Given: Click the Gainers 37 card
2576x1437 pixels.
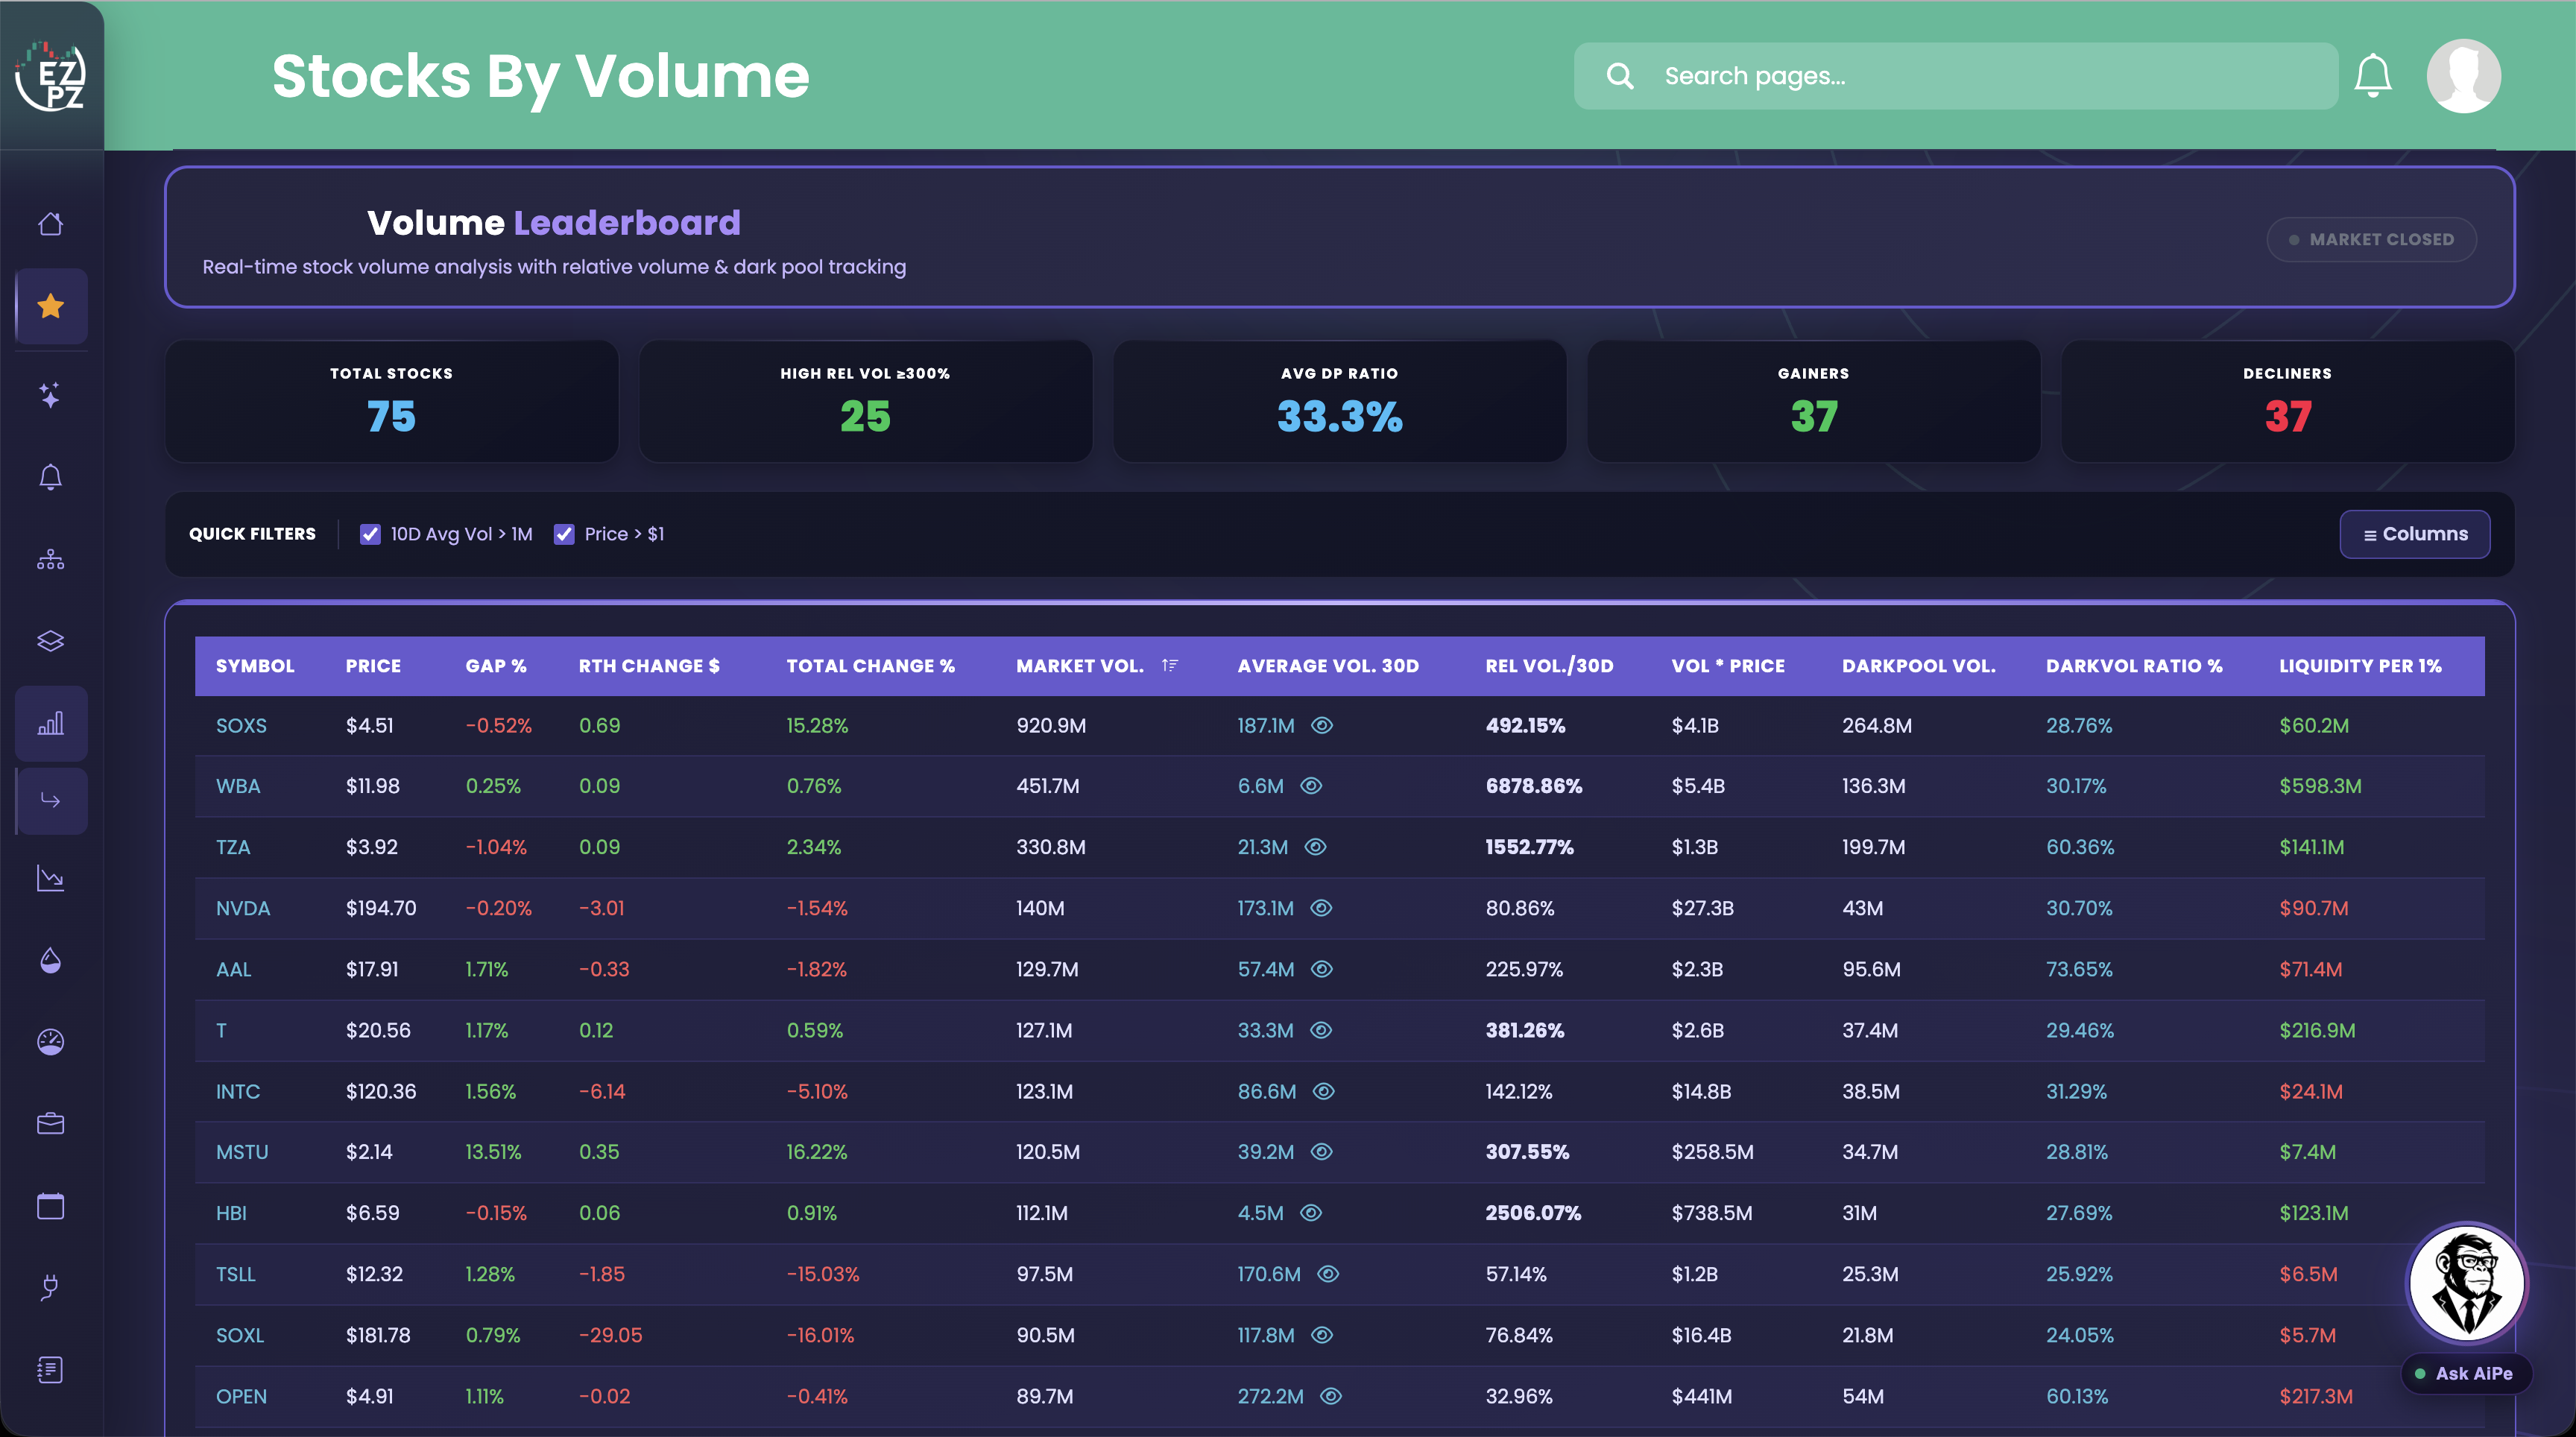Looking at the screenshot, I should tap(1813, 401).
